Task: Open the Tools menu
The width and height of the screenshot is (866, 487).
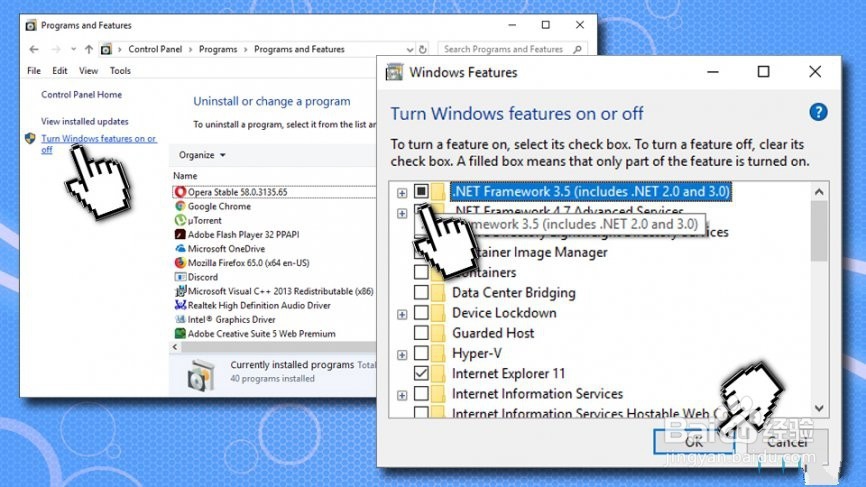Action: tap(120, 71)
